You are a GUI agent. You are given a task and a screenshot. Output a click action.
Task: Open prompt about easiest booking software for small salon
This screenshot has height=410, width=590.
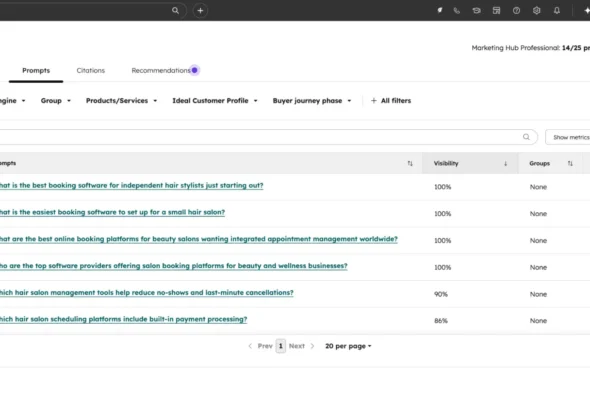click(x=112, y=212)
